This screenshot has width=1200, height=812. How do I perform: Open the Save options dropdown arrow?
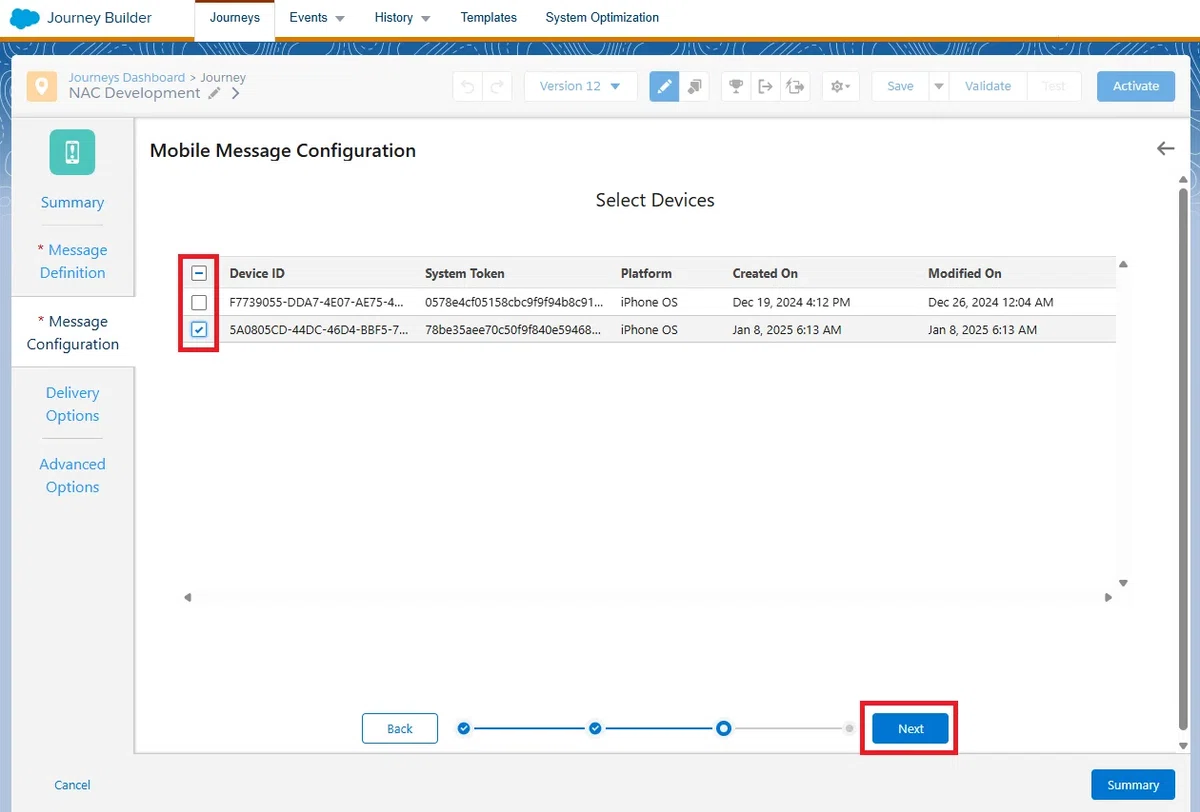pos(938,86)
